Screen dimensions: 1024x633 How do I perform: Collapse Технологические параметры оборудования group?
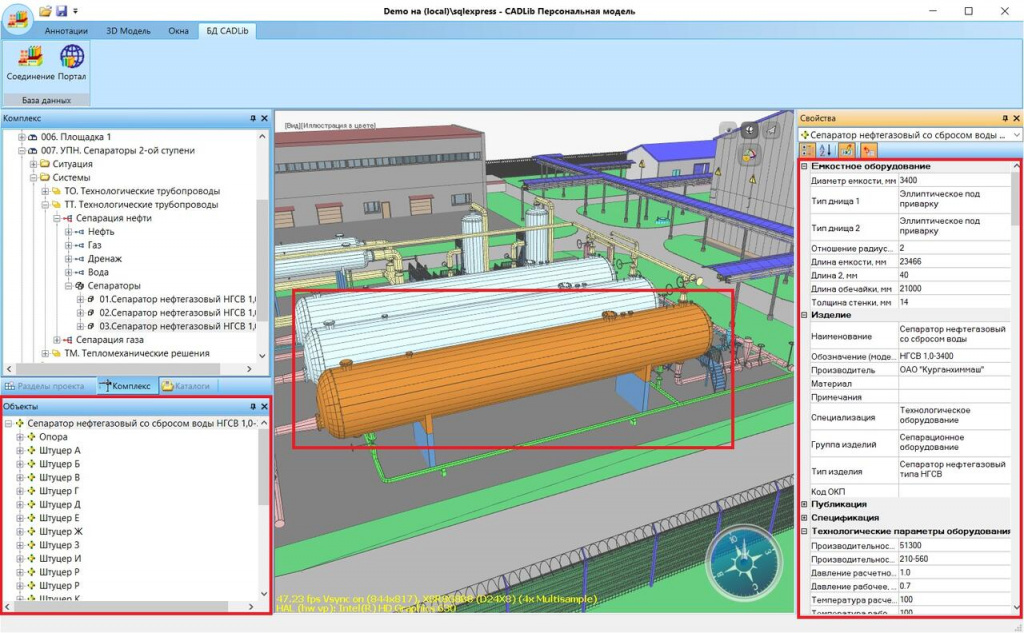tap(805, 532)
